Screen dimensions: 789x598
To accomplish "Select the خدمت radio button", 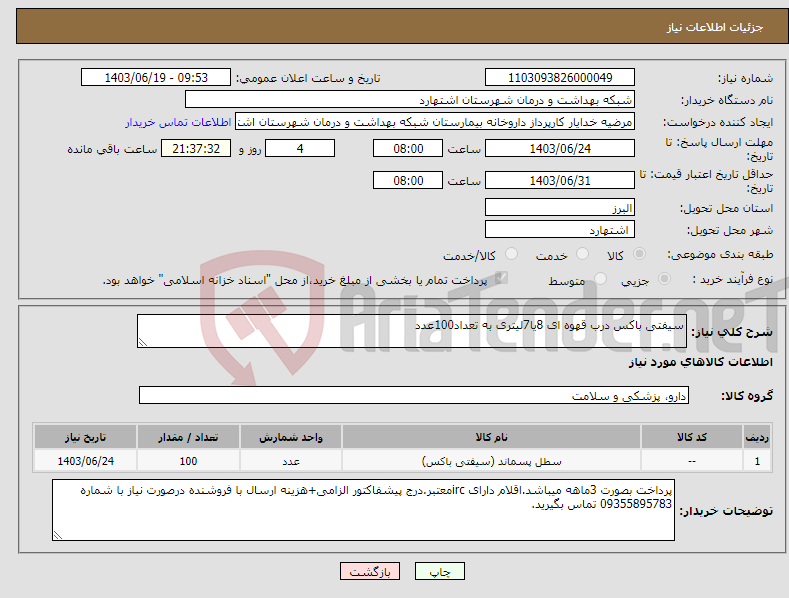I will point(582,254).
